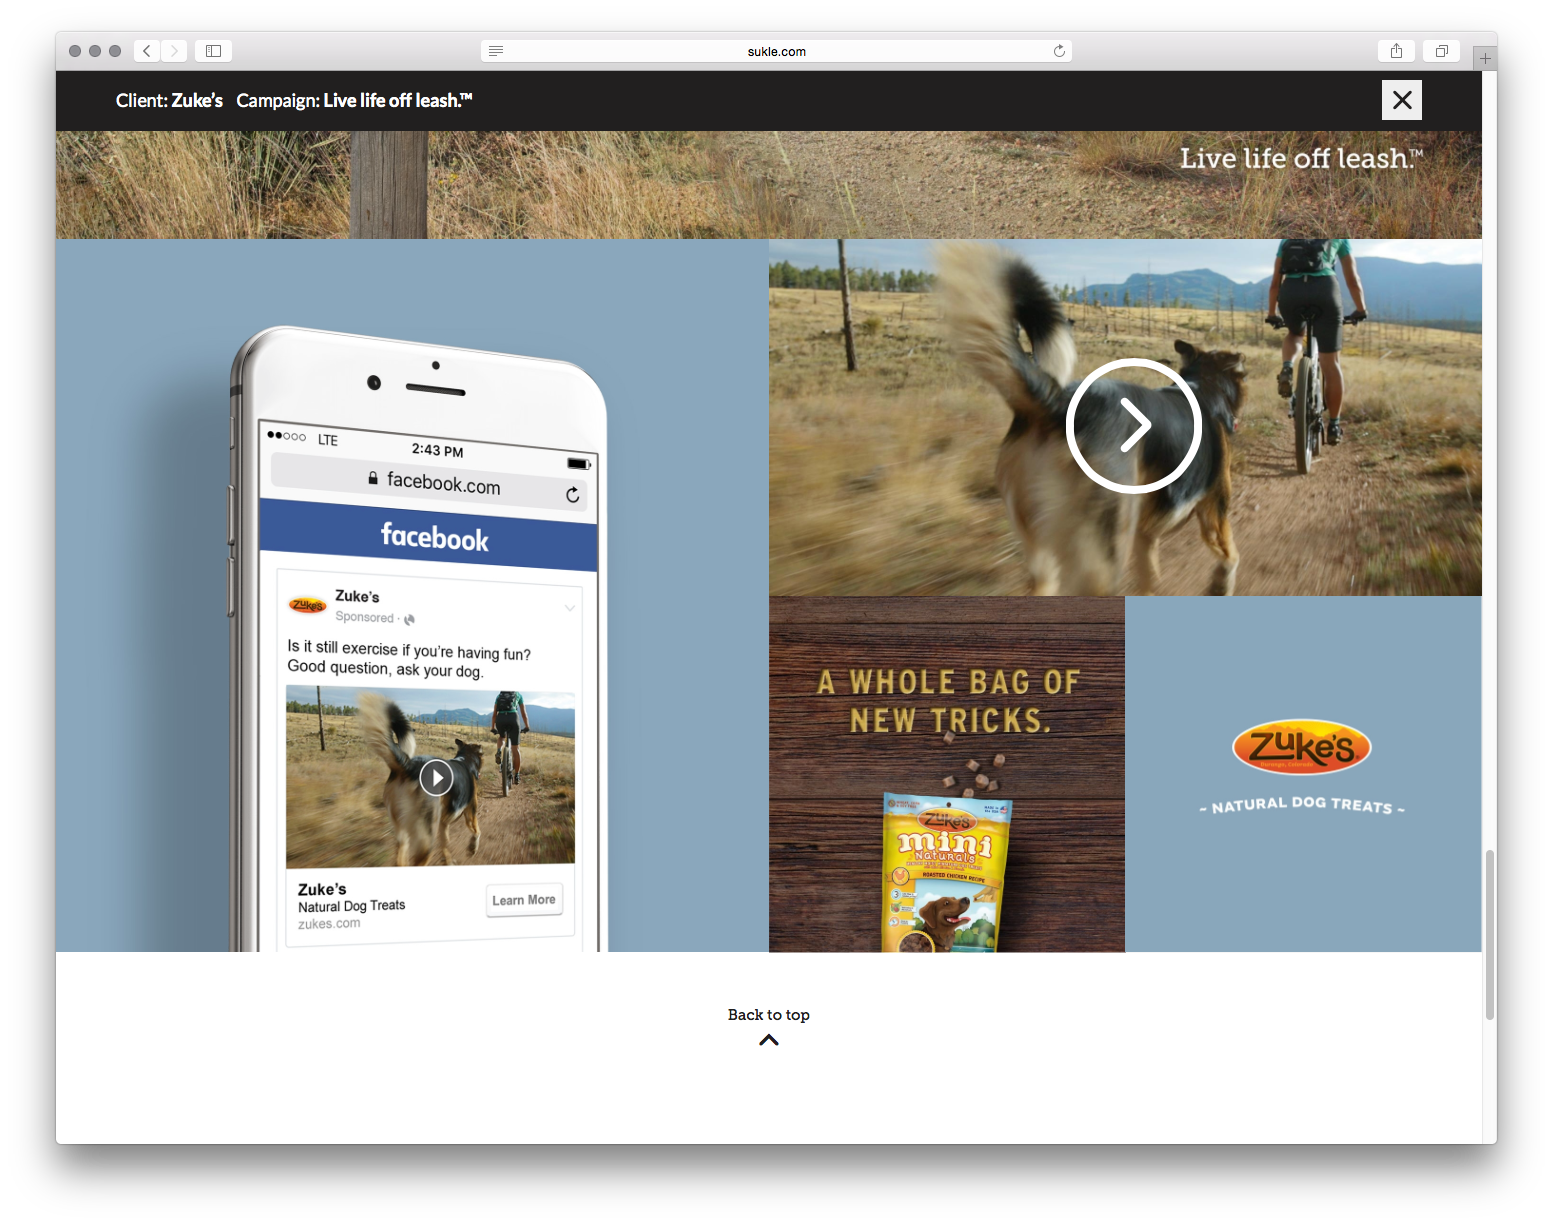Click 'Client: Zuke's' header text

point(169,100)
